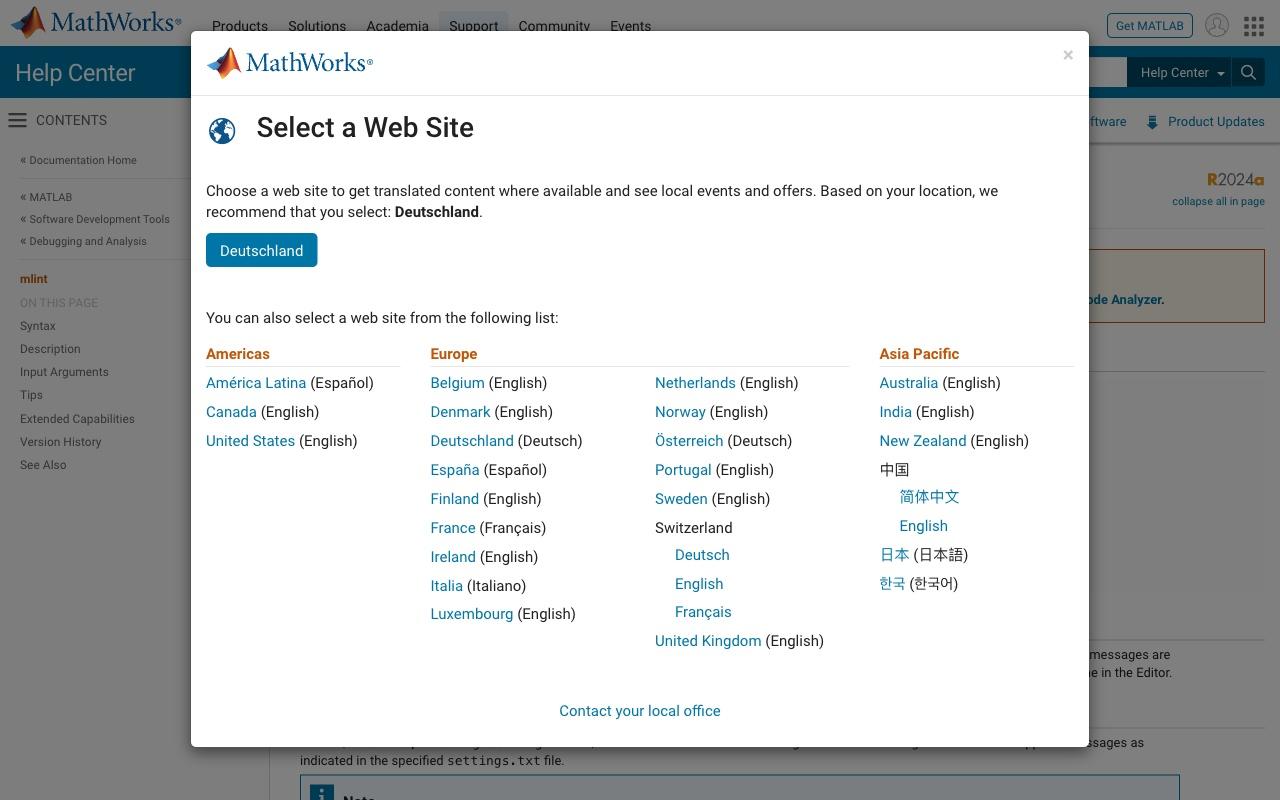Open the Academia menu item
Image resolution: width=1280 pixels, height=800 pixels.
397,26
